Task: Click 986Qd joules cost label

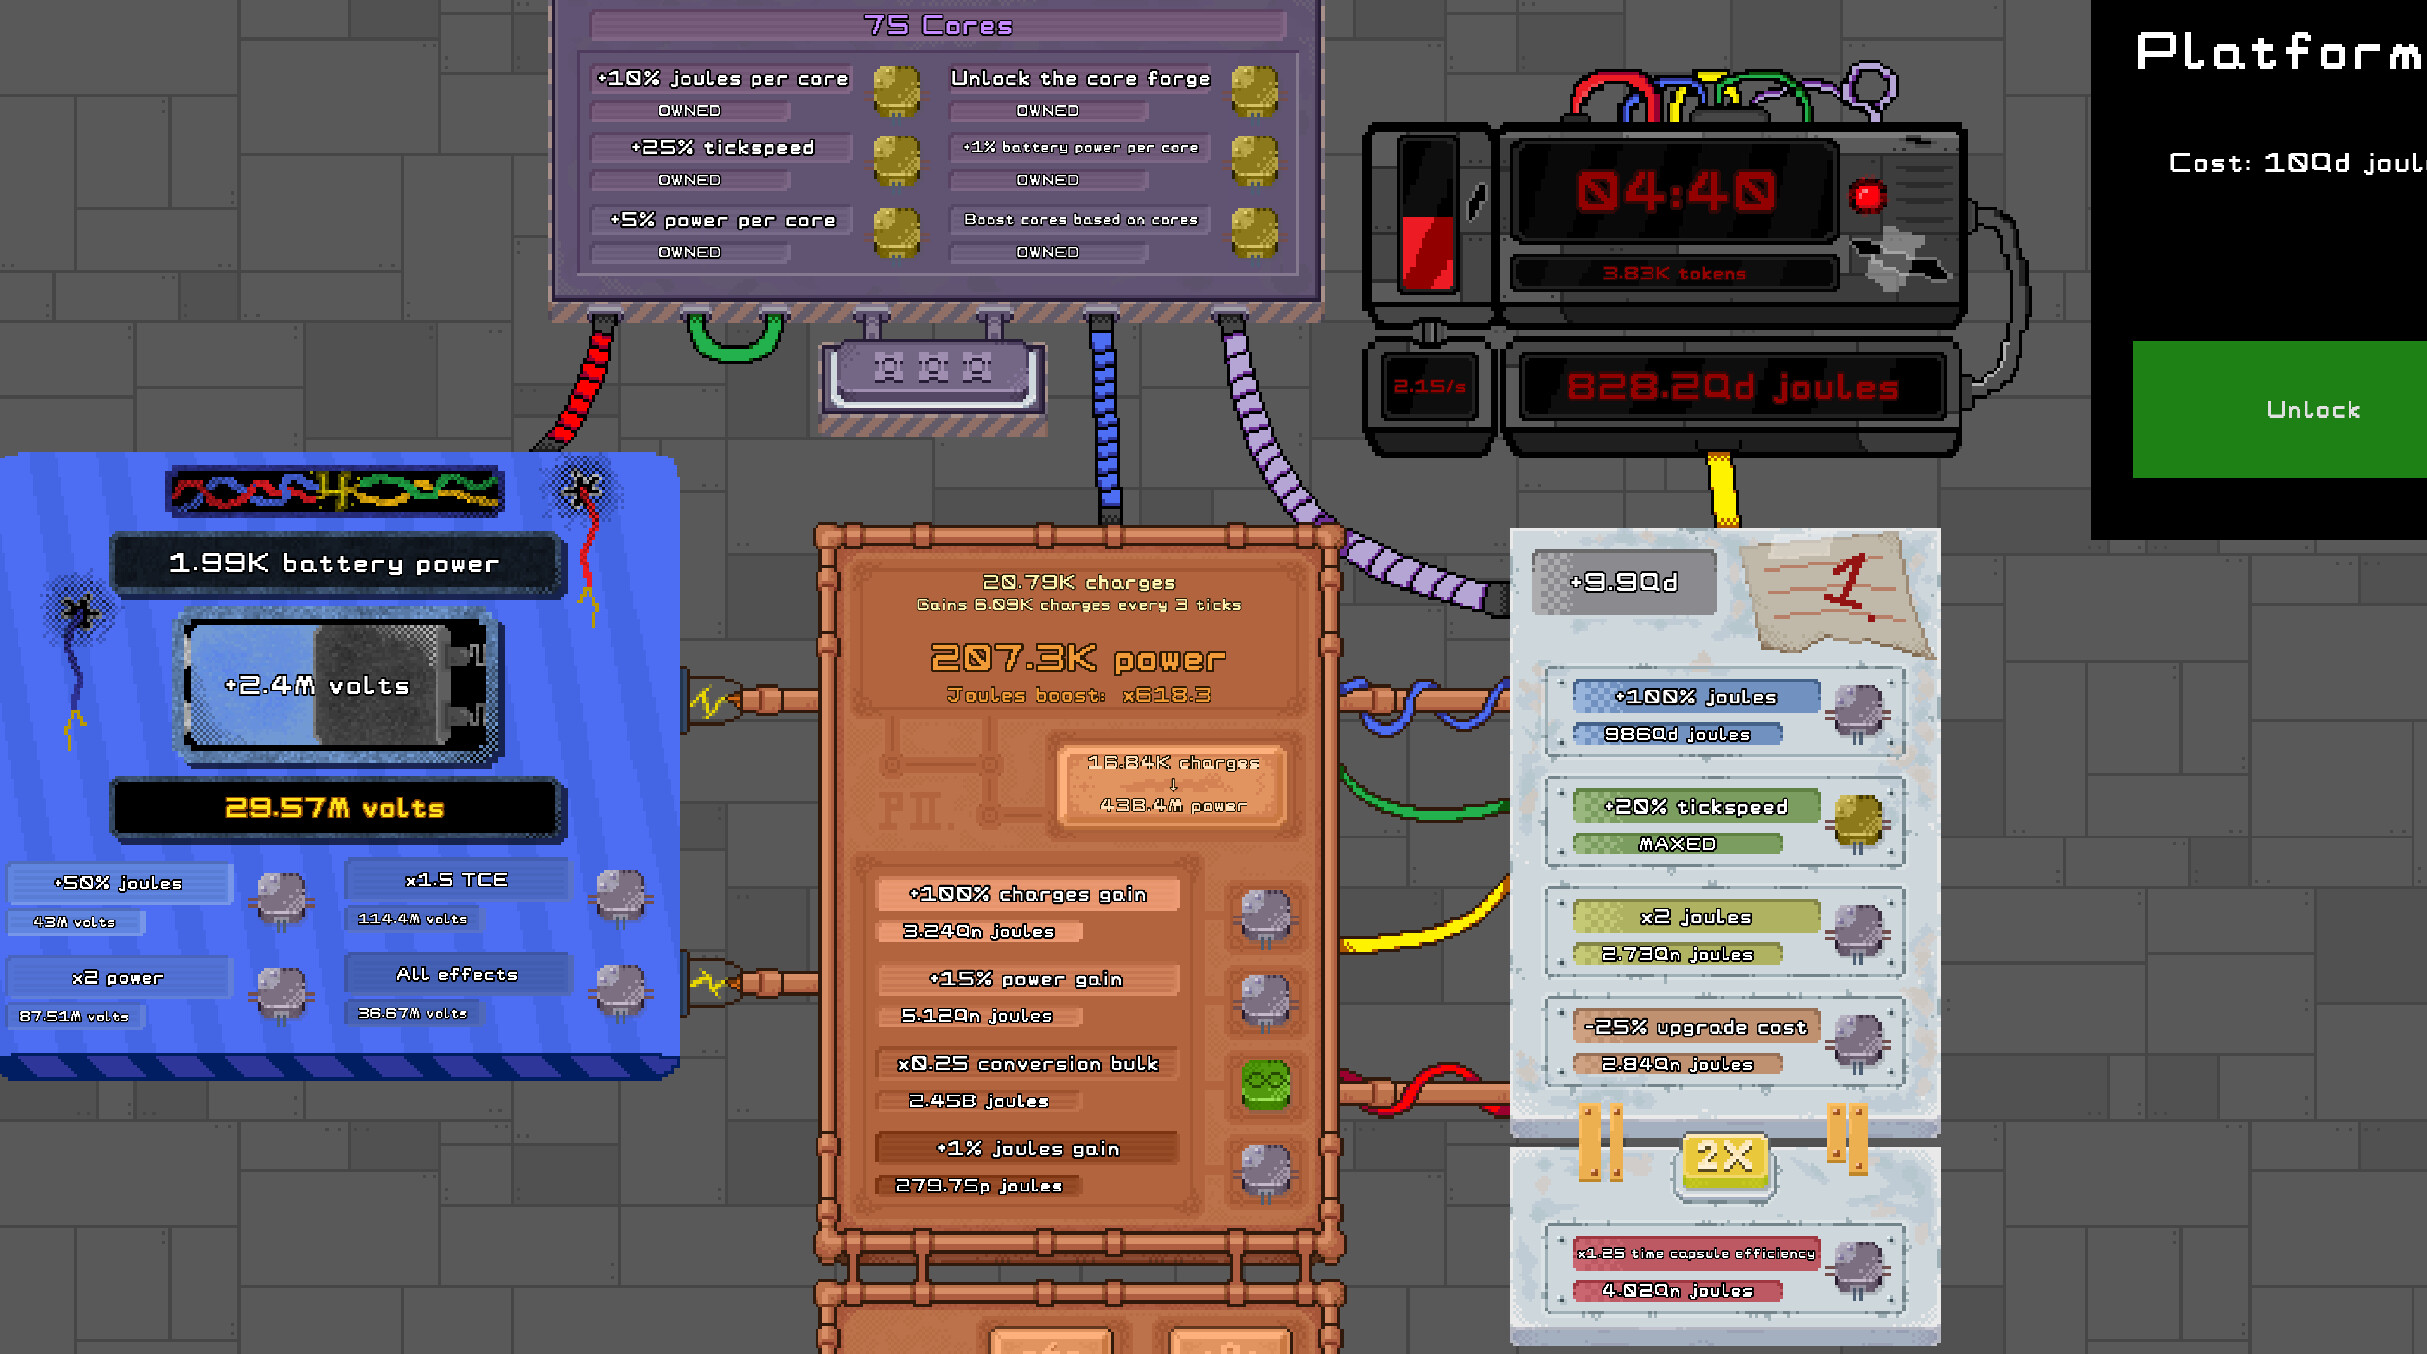Action: pos(1677,734)
